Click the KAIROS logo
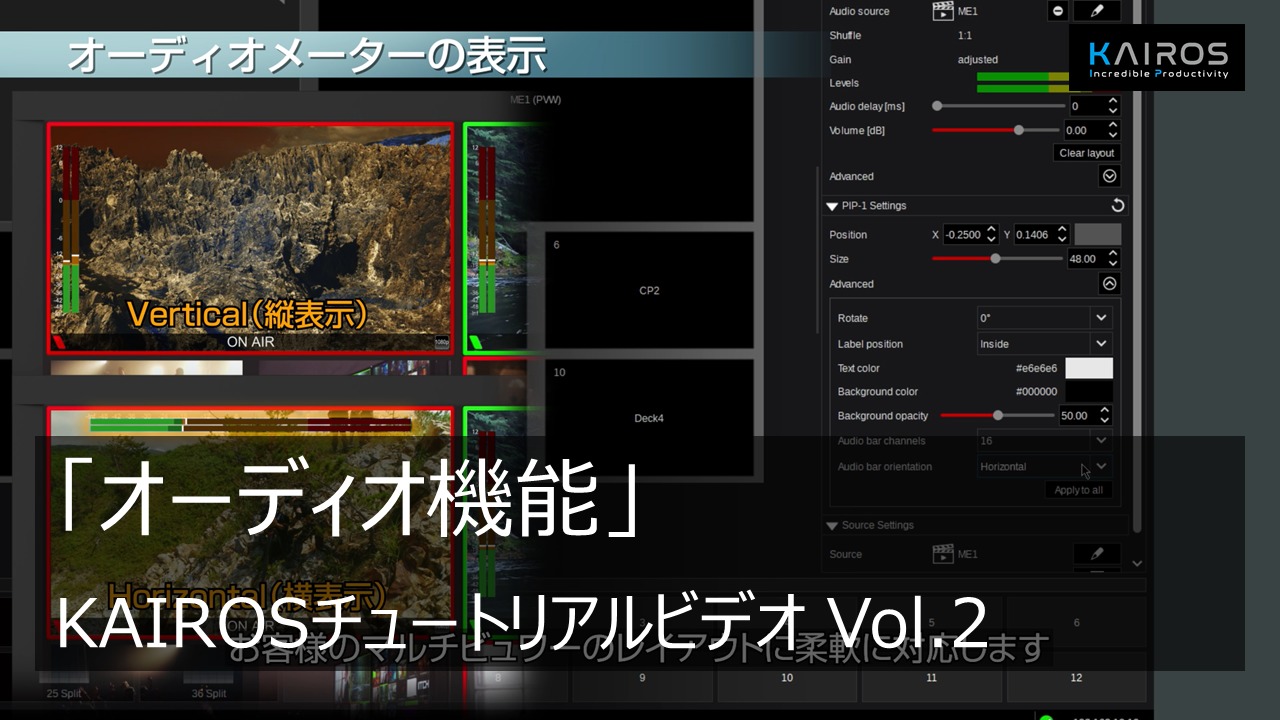 point(1157,58)
